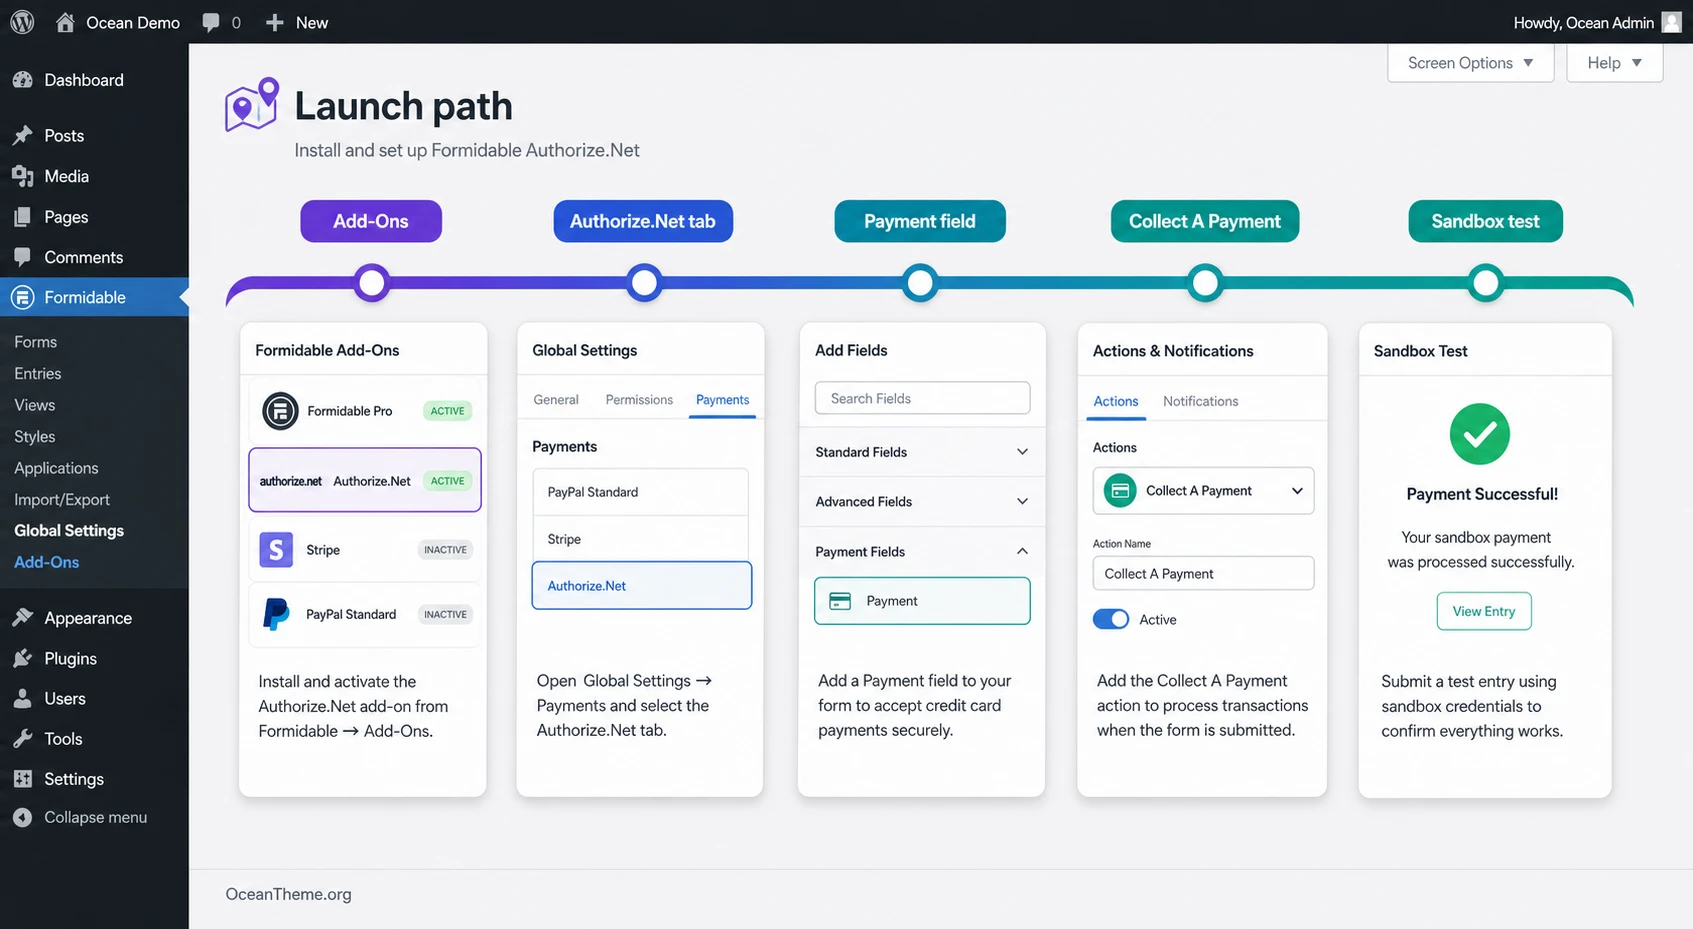Click the WordPress logo icon
The image size is (1693, 929).
pos(22,22)
